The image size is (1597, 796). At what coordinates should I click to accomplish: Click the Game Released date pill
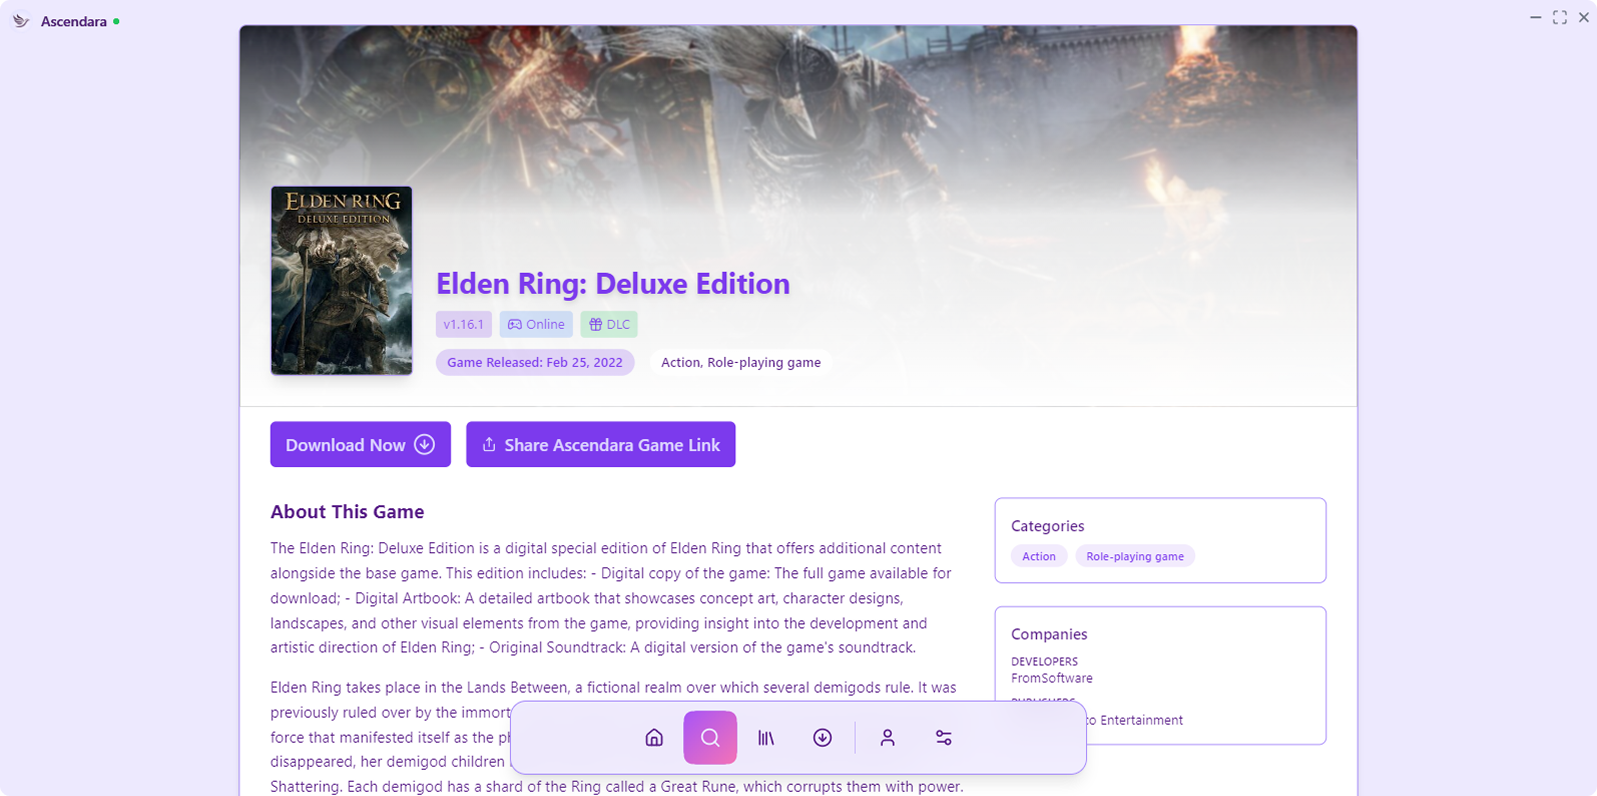pos(534,362)
